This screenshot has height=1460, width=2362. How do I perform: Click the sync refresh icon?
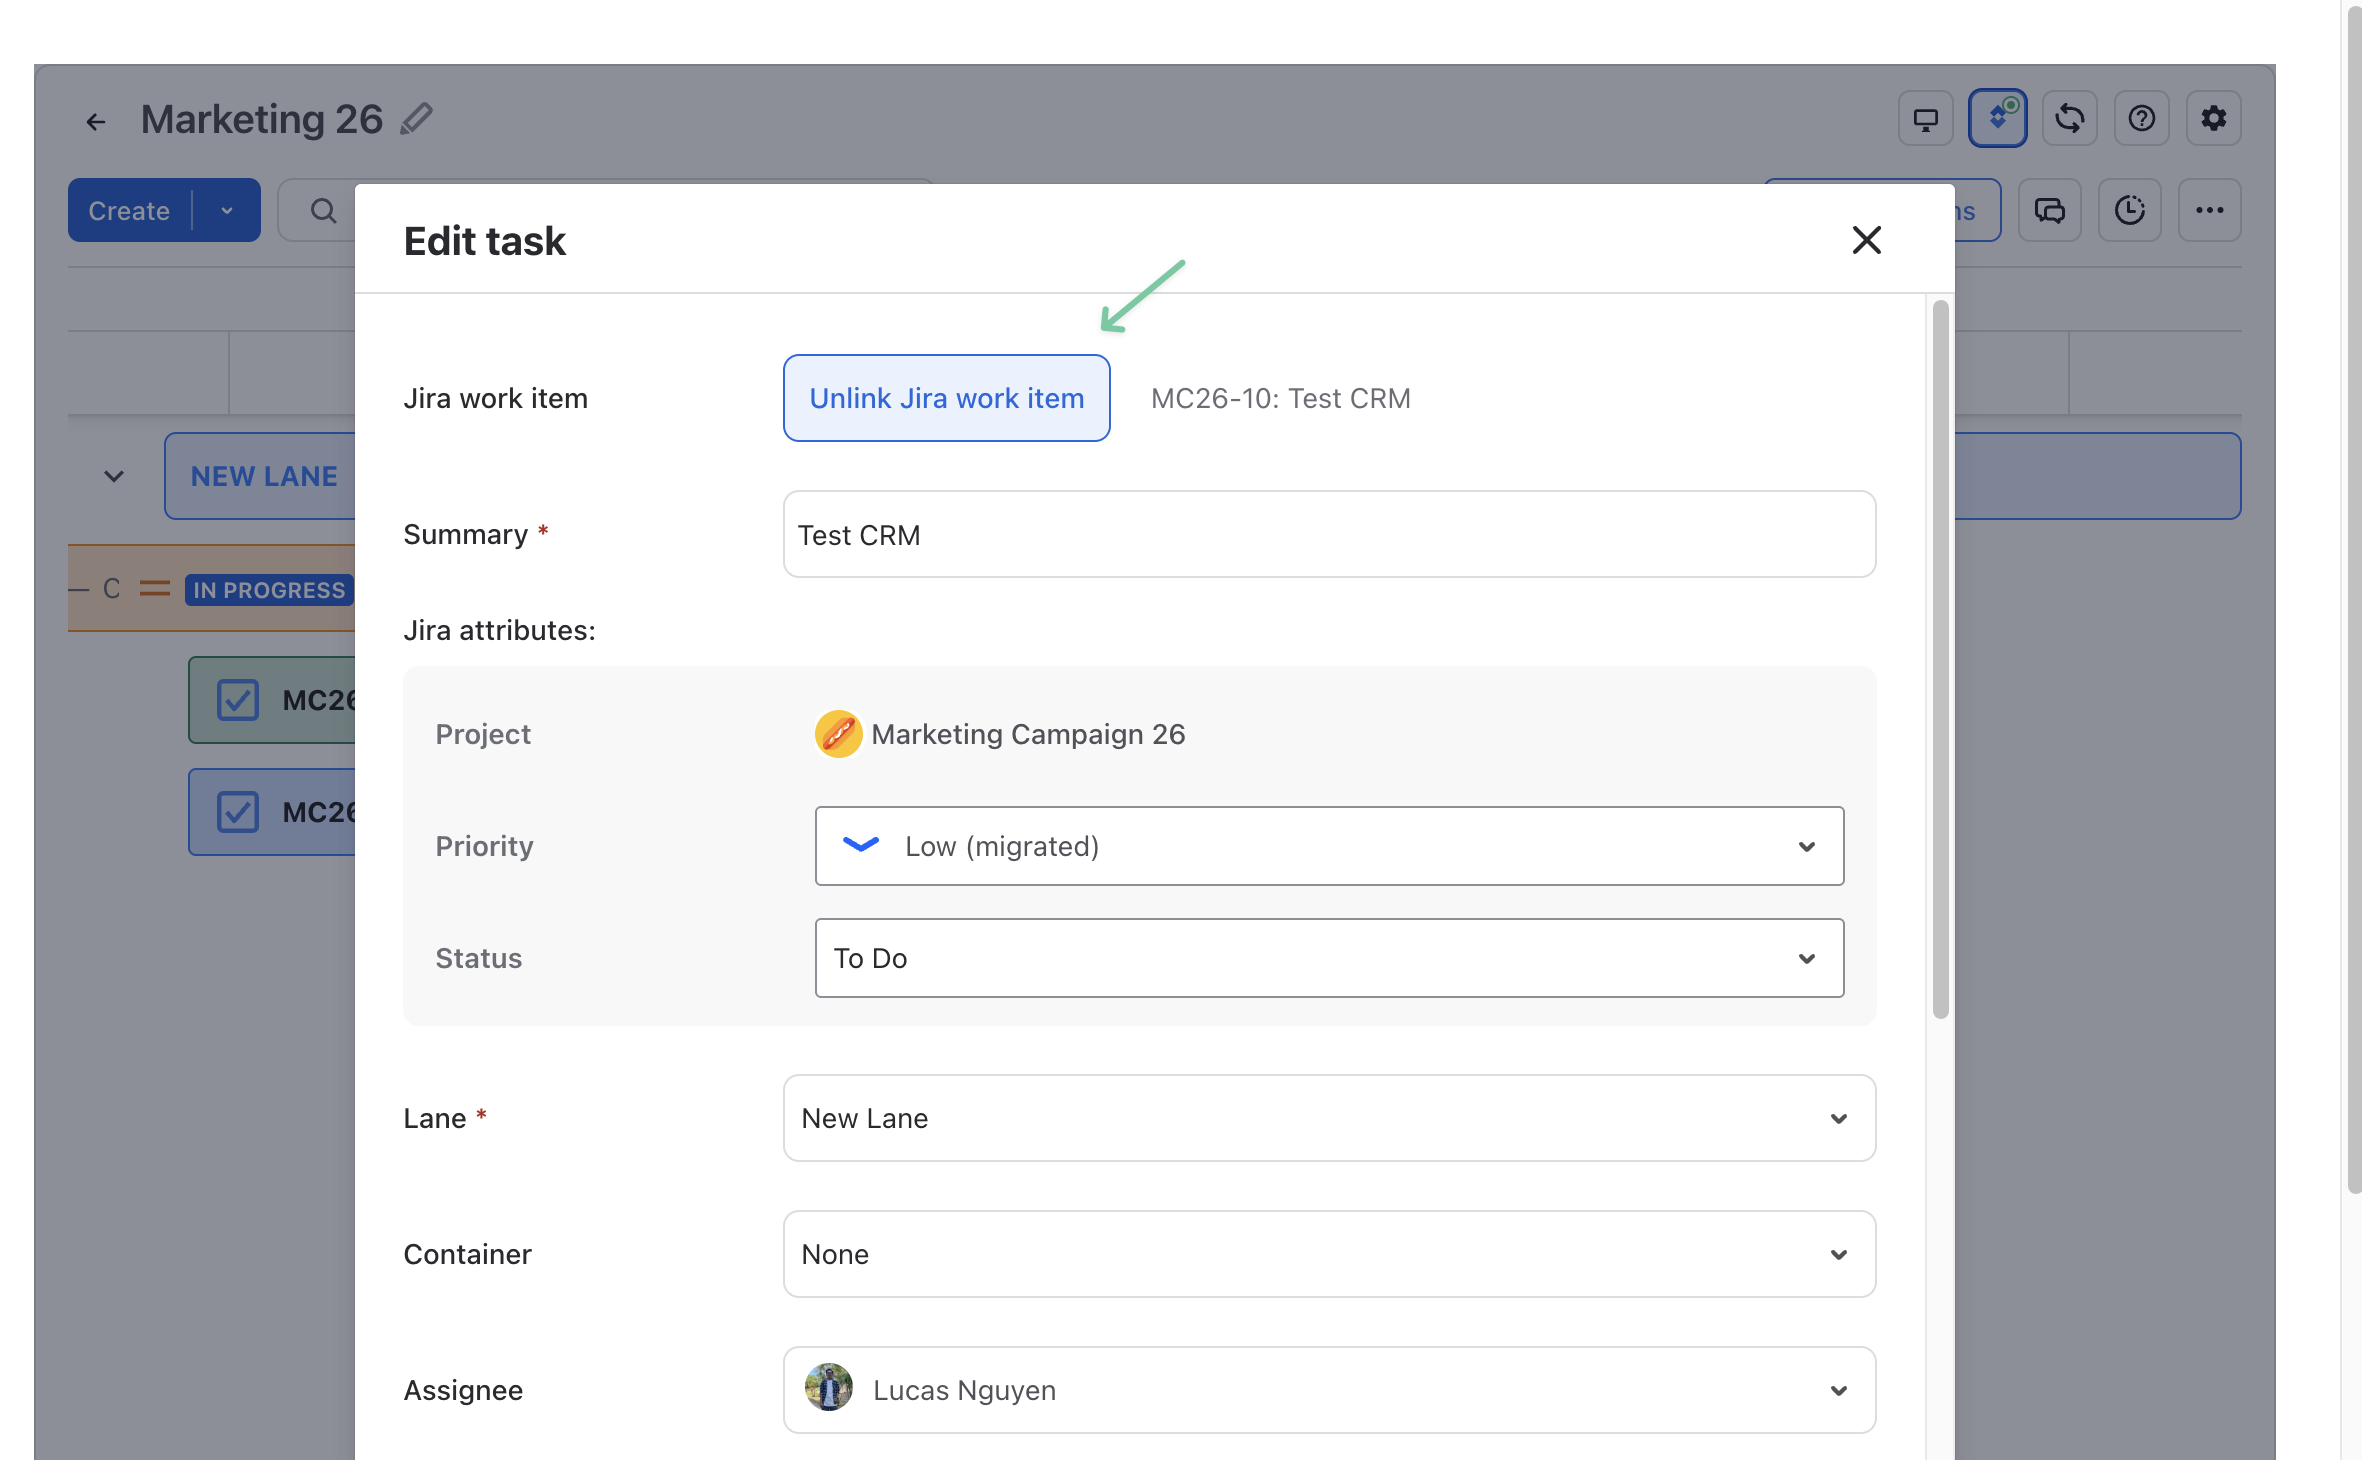click(x=2069, y=119)
